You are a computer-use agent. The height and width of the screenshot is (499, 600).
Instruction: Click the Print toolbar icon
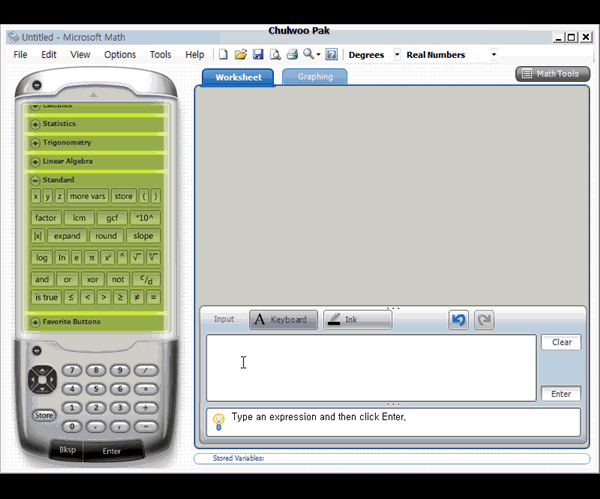coord(292,54)
